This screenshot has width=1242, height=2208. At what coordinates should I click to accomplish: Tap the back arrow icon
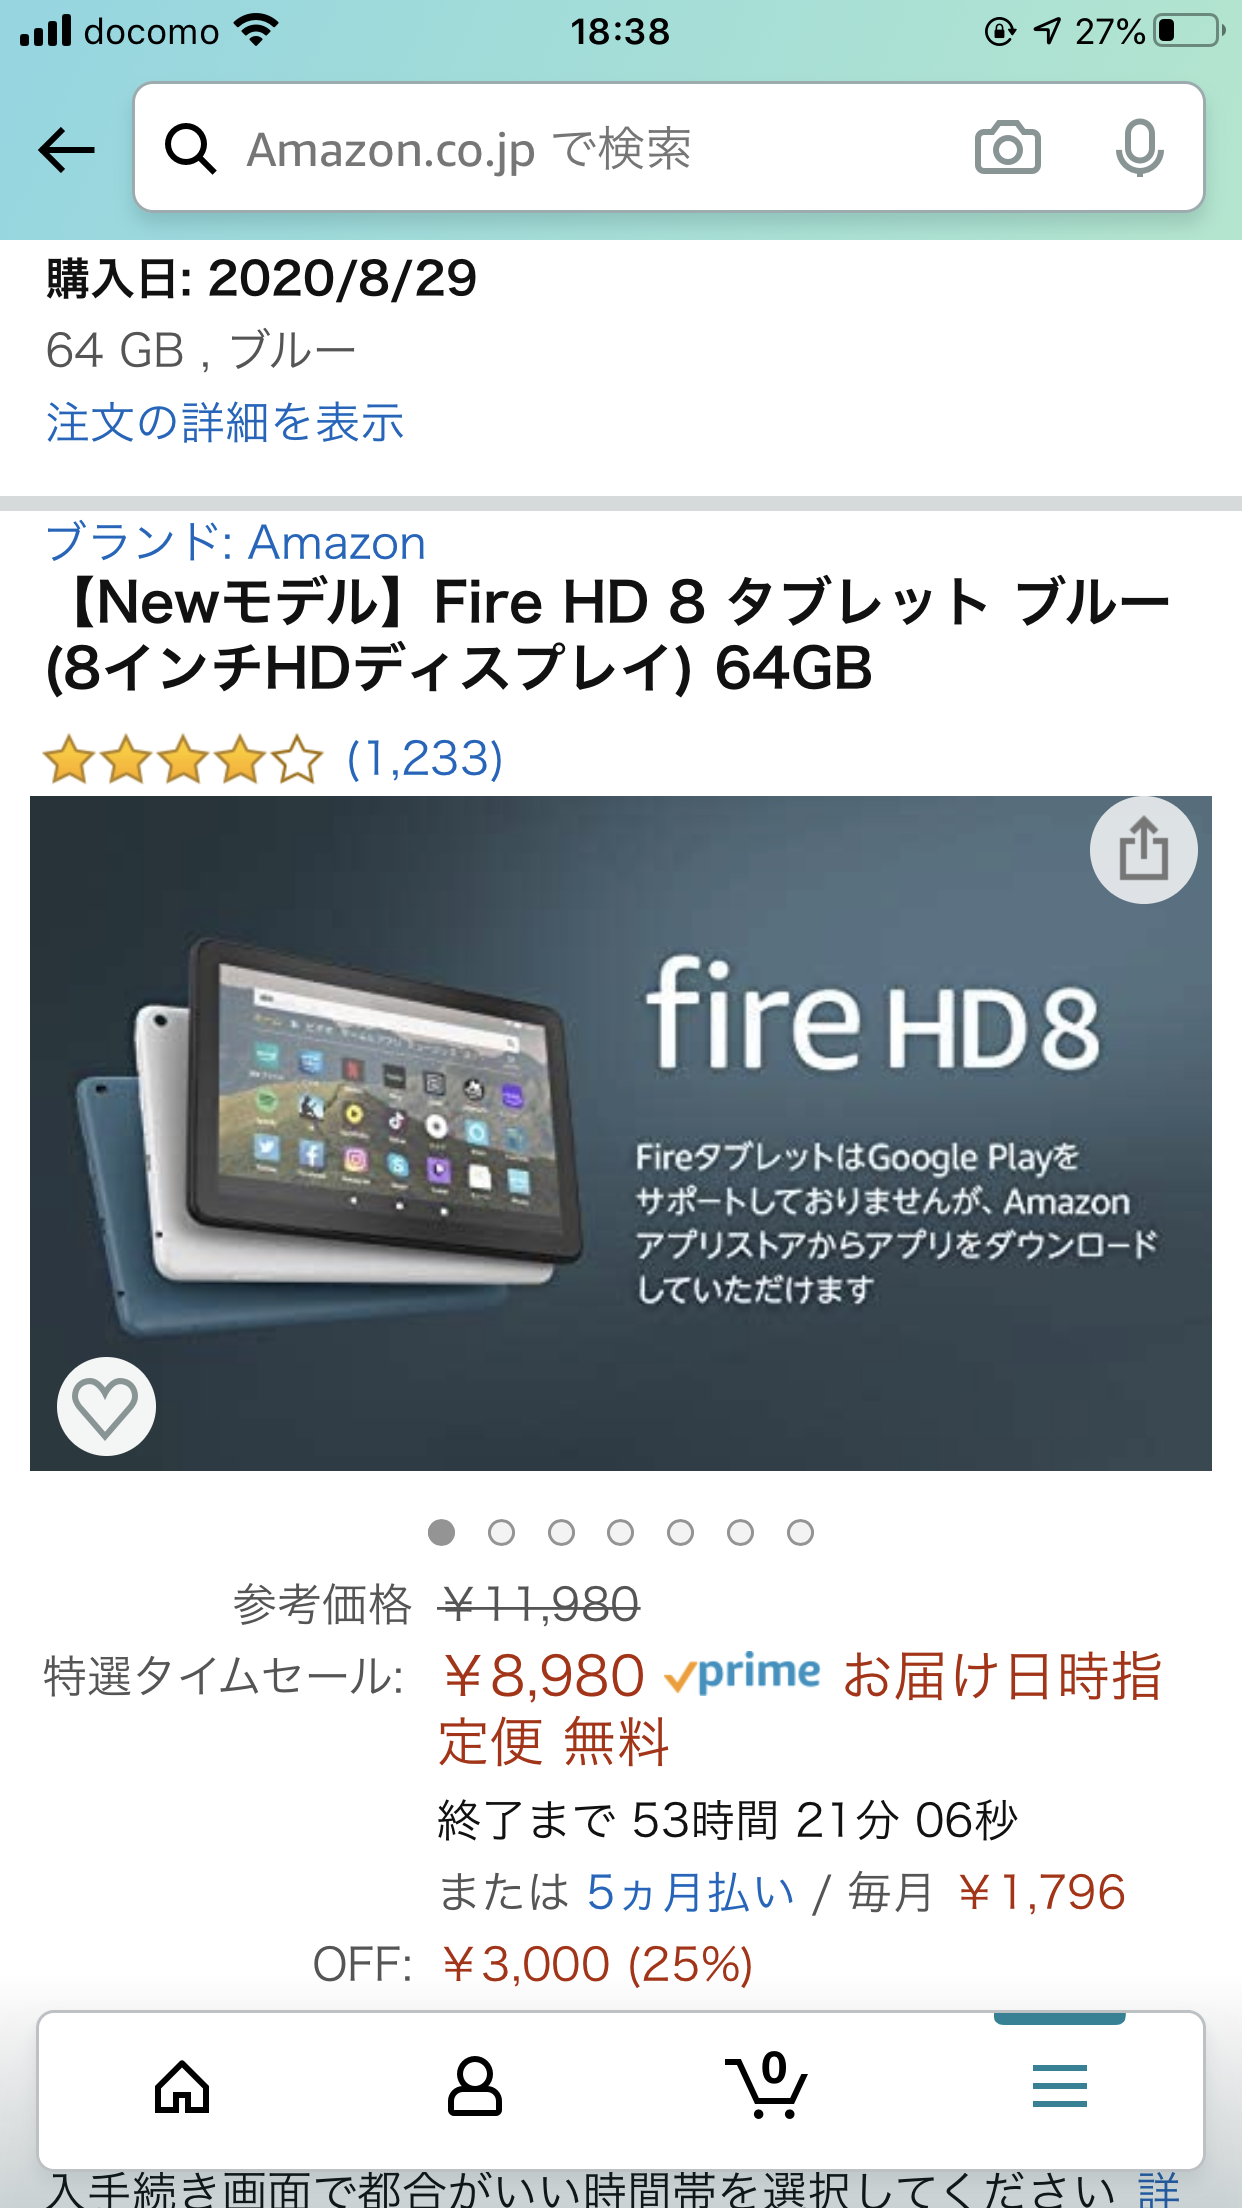[66, 150]
